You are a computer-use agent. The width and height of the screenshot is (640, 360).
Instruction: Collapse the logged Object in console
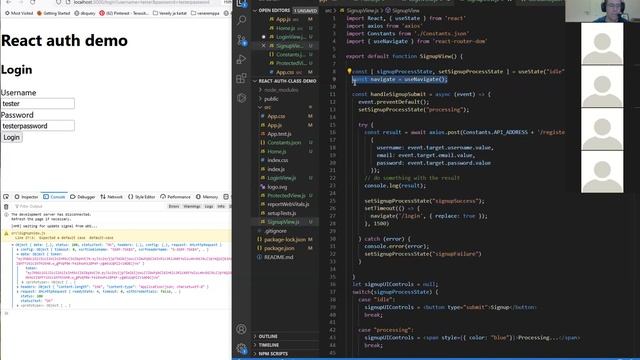[x=13, y=245]
